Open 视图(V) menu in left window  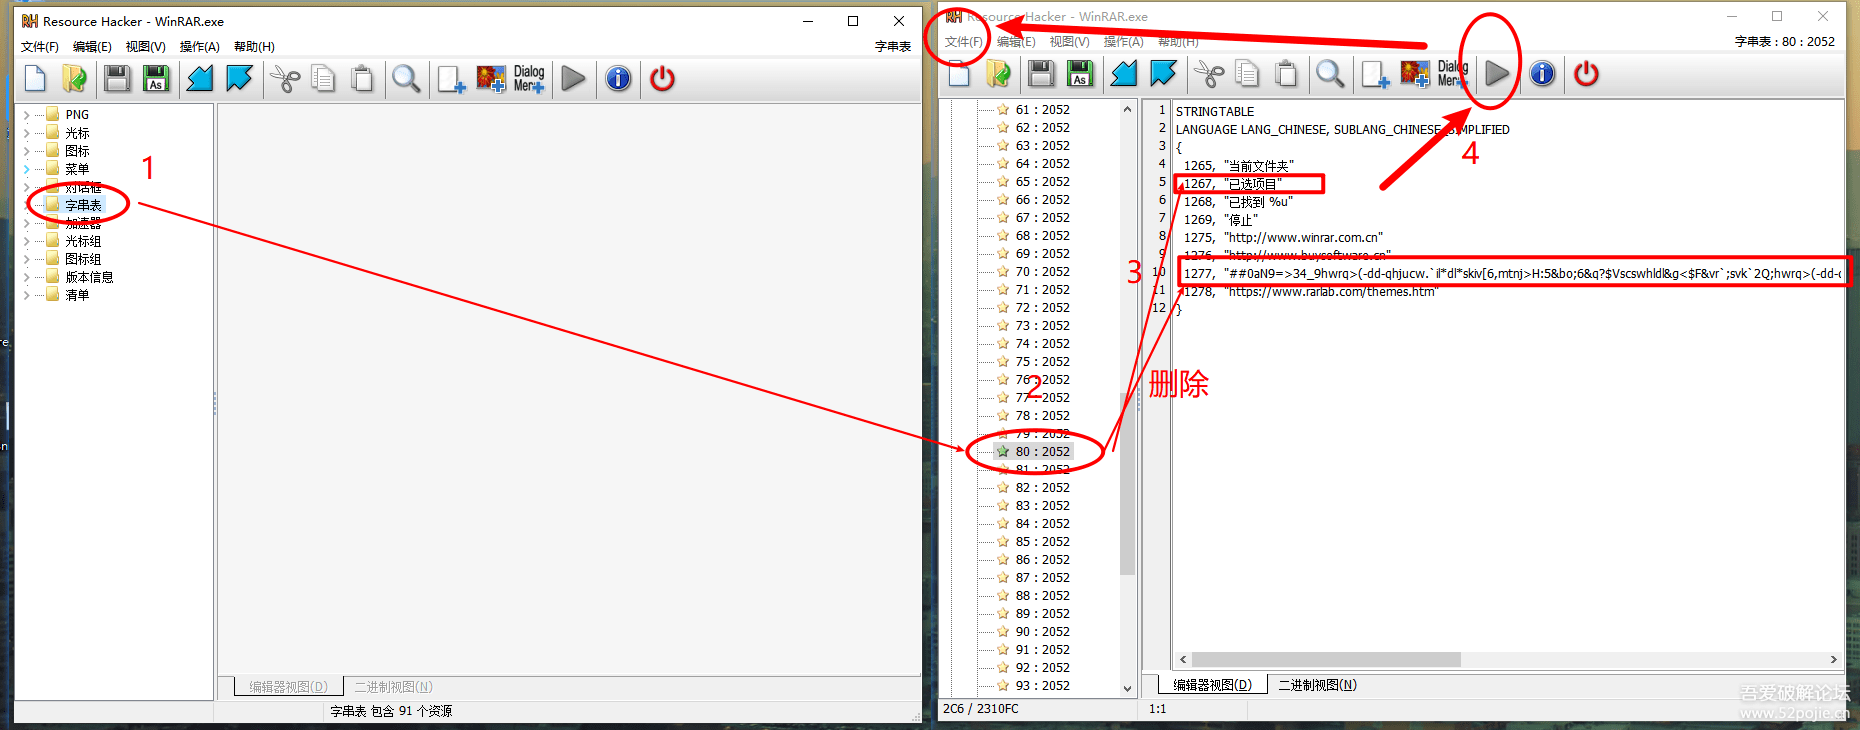(x=145, y=46)
